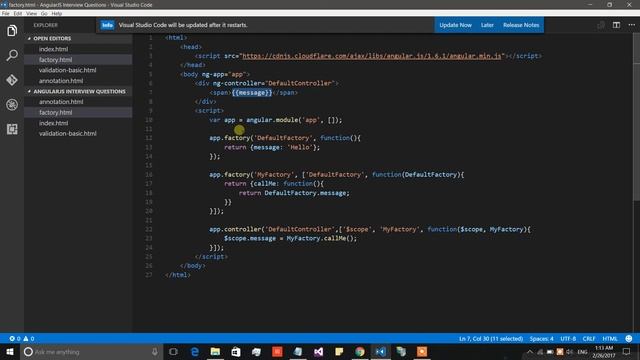Open the Go menu
The width and height of the screenshot is (640, 360).
point(44,13)
